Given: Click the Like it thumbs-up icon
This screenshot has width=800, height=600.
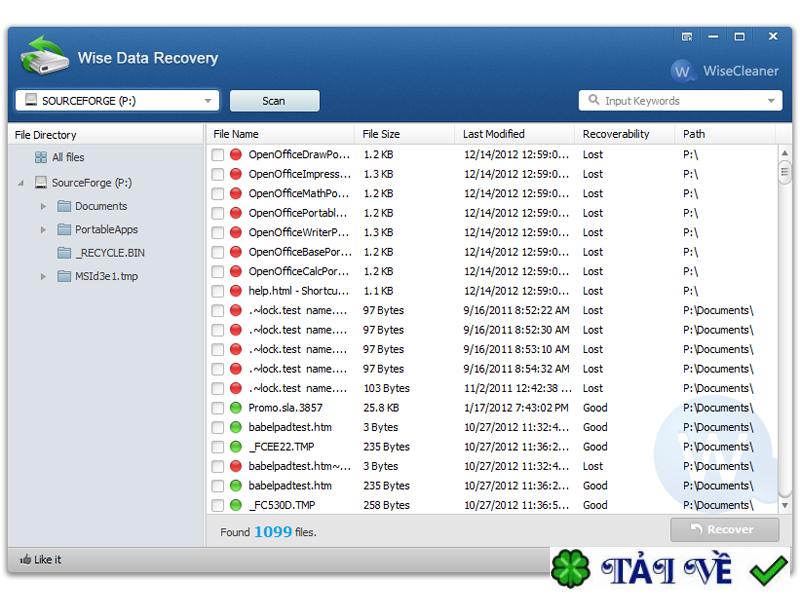Looking at the screenshot, I should click(x=24, y=560).
